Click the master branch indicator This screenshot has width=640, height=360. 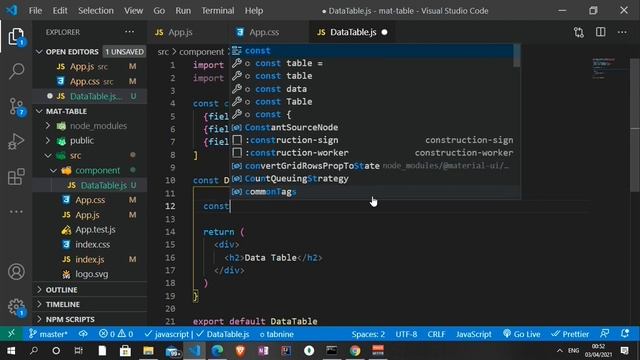click(48, 334)
